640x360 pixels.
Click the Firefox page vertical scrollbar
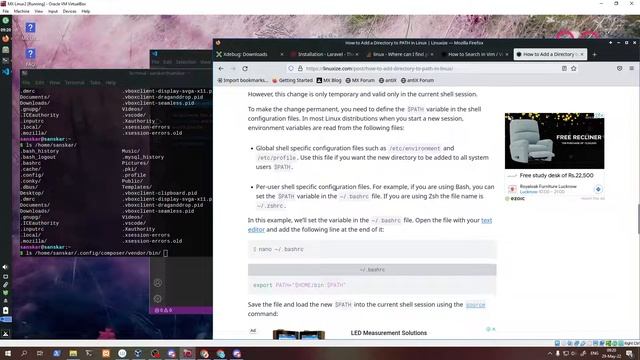point(638,218)
